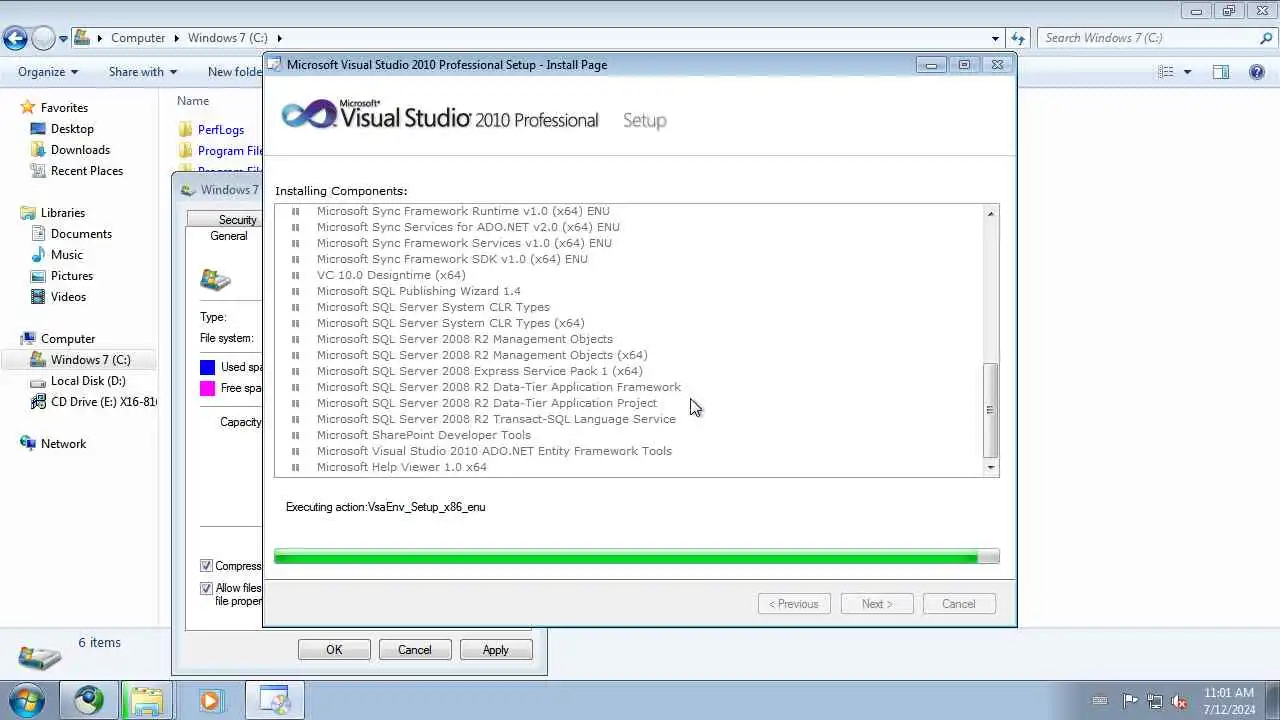Click the Next button in Visual Studio setup
Image resolution: width=1280 pixels, height=720 pixels.
pos(877,604)
